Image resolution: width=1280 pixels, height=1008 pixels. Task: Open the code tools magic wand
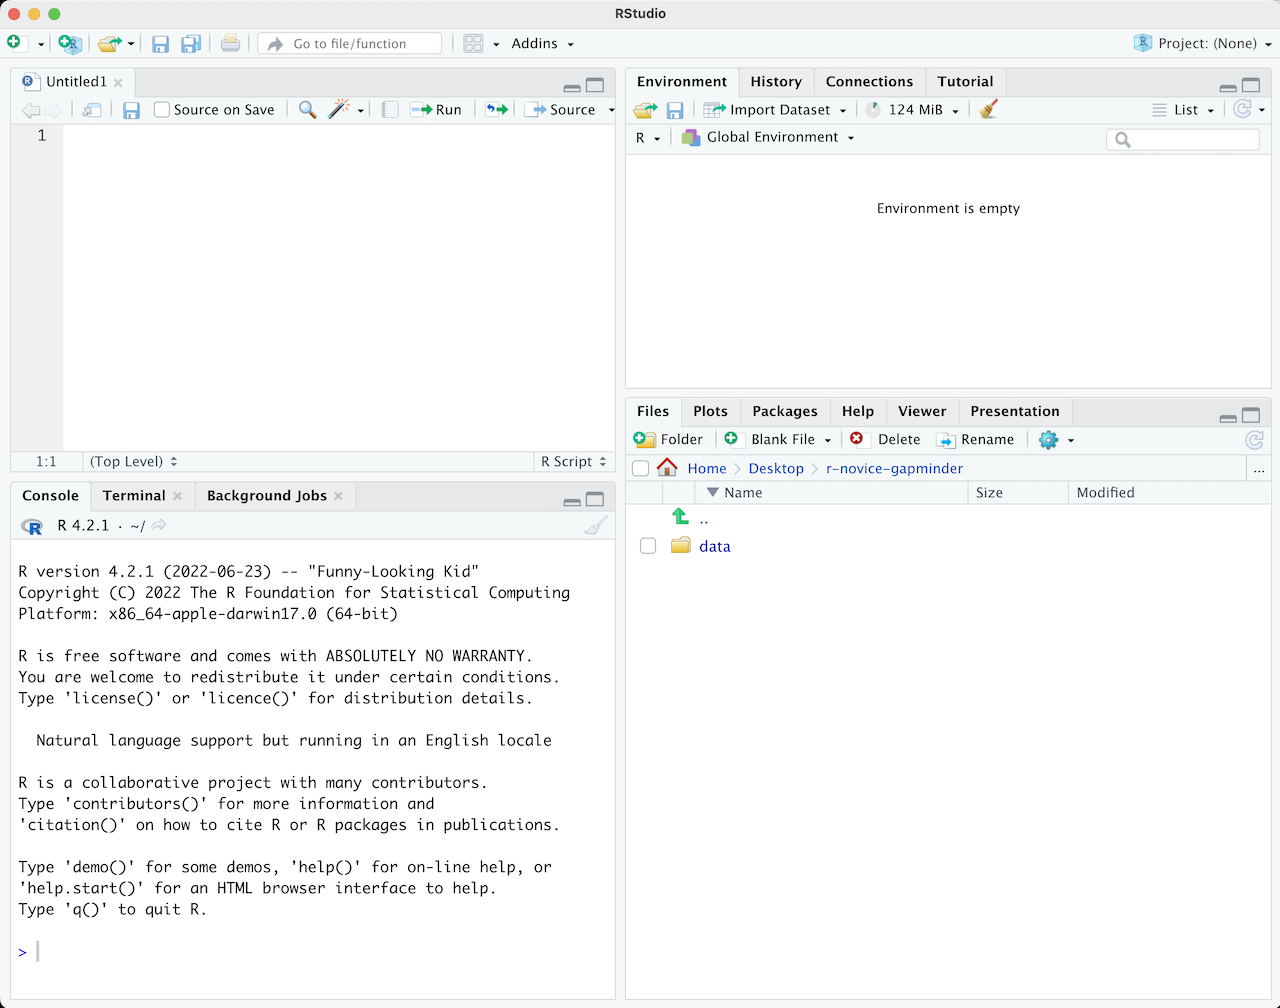click(340, 109)
